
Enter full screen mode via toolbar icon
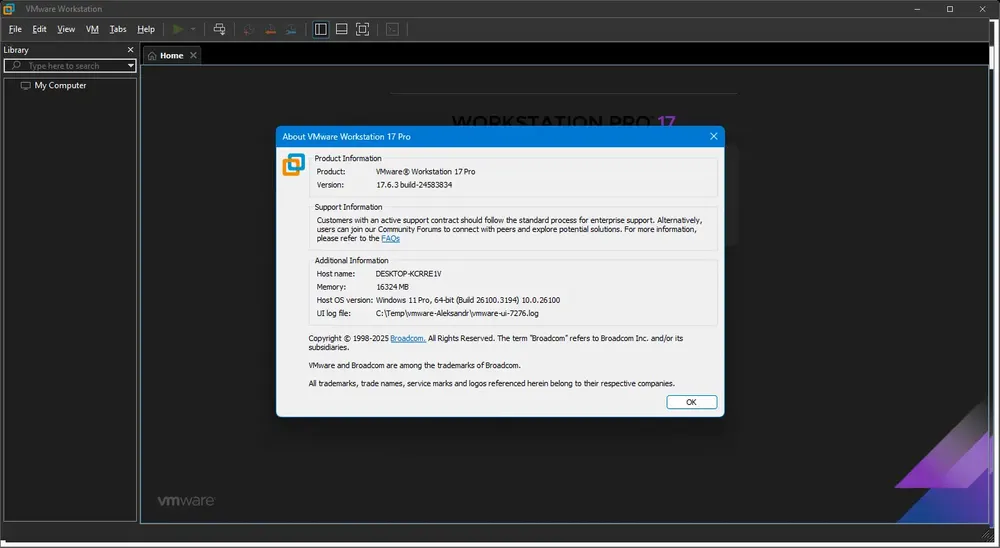tap(362, 29)
